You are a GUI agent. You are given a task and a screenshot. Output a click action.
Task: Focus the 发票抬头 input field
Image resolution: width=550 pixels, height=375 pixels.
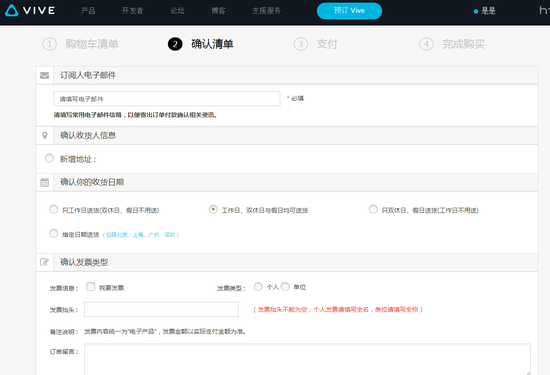(161, 309)
